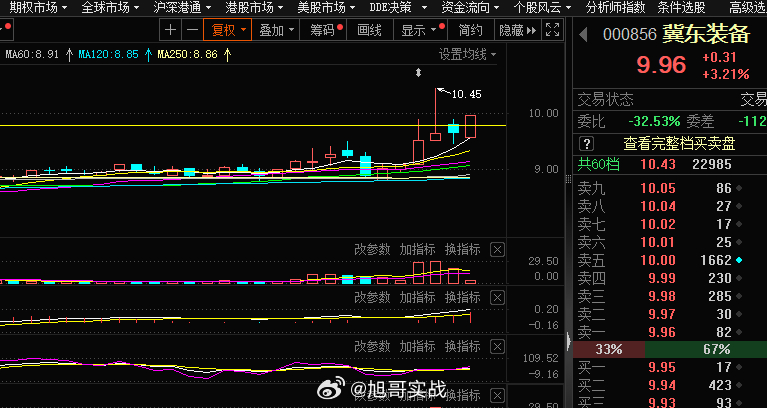This screenshot has width=767, height=408.
Task: Open 全球市场 menu
Action: tap(110, 7)
